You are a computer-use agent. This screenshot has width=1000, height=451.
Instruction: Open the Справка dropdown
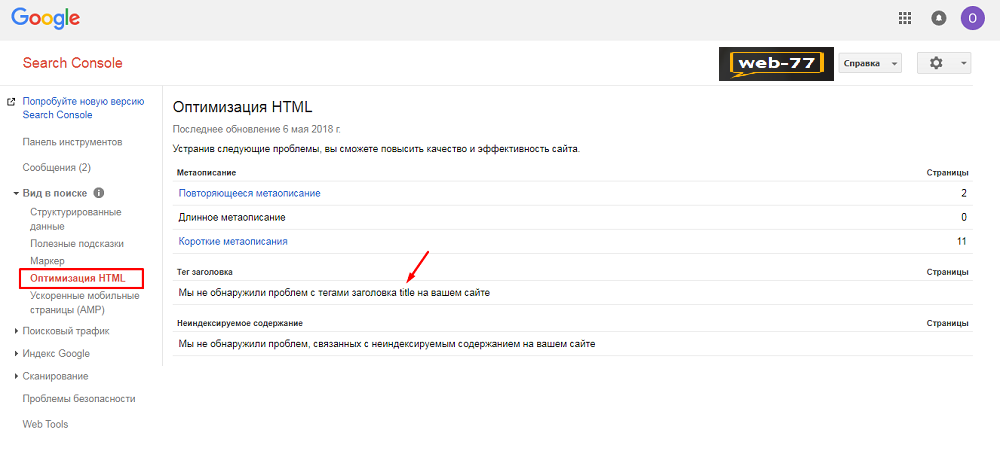pyautogui.click(x=870, y=63)
